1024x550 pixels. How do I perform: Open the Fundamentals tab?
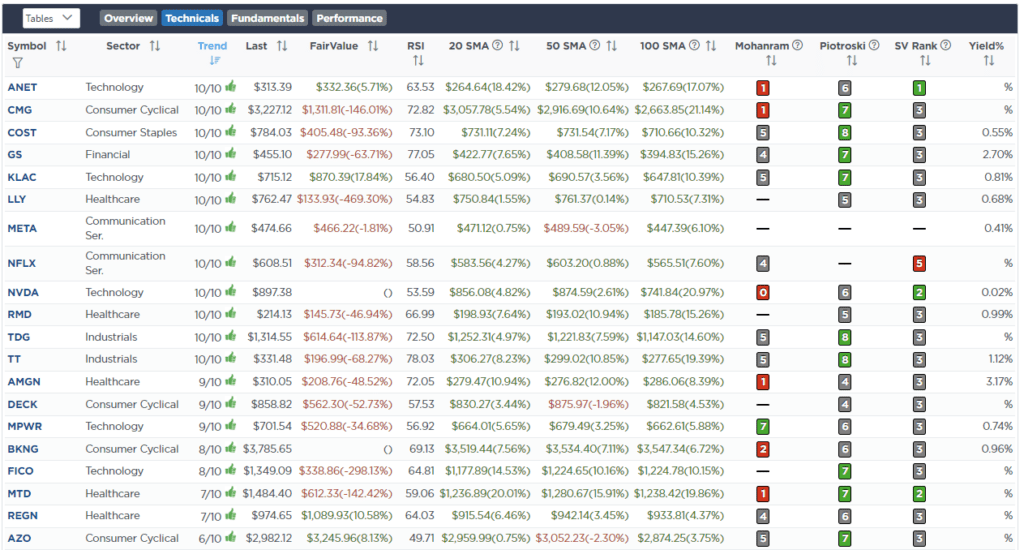coord(267,18)
